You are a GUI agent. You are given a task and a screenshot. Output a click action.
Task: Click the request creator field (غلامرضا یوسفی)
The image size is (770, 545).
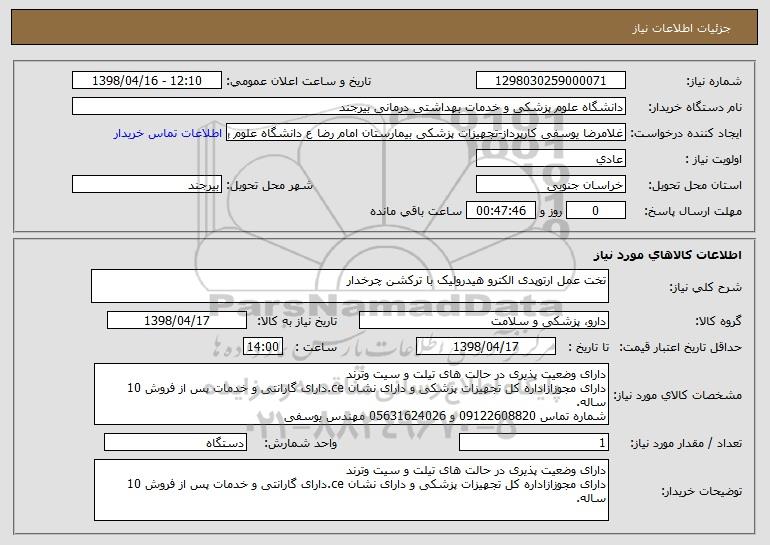tap(426, 133)
